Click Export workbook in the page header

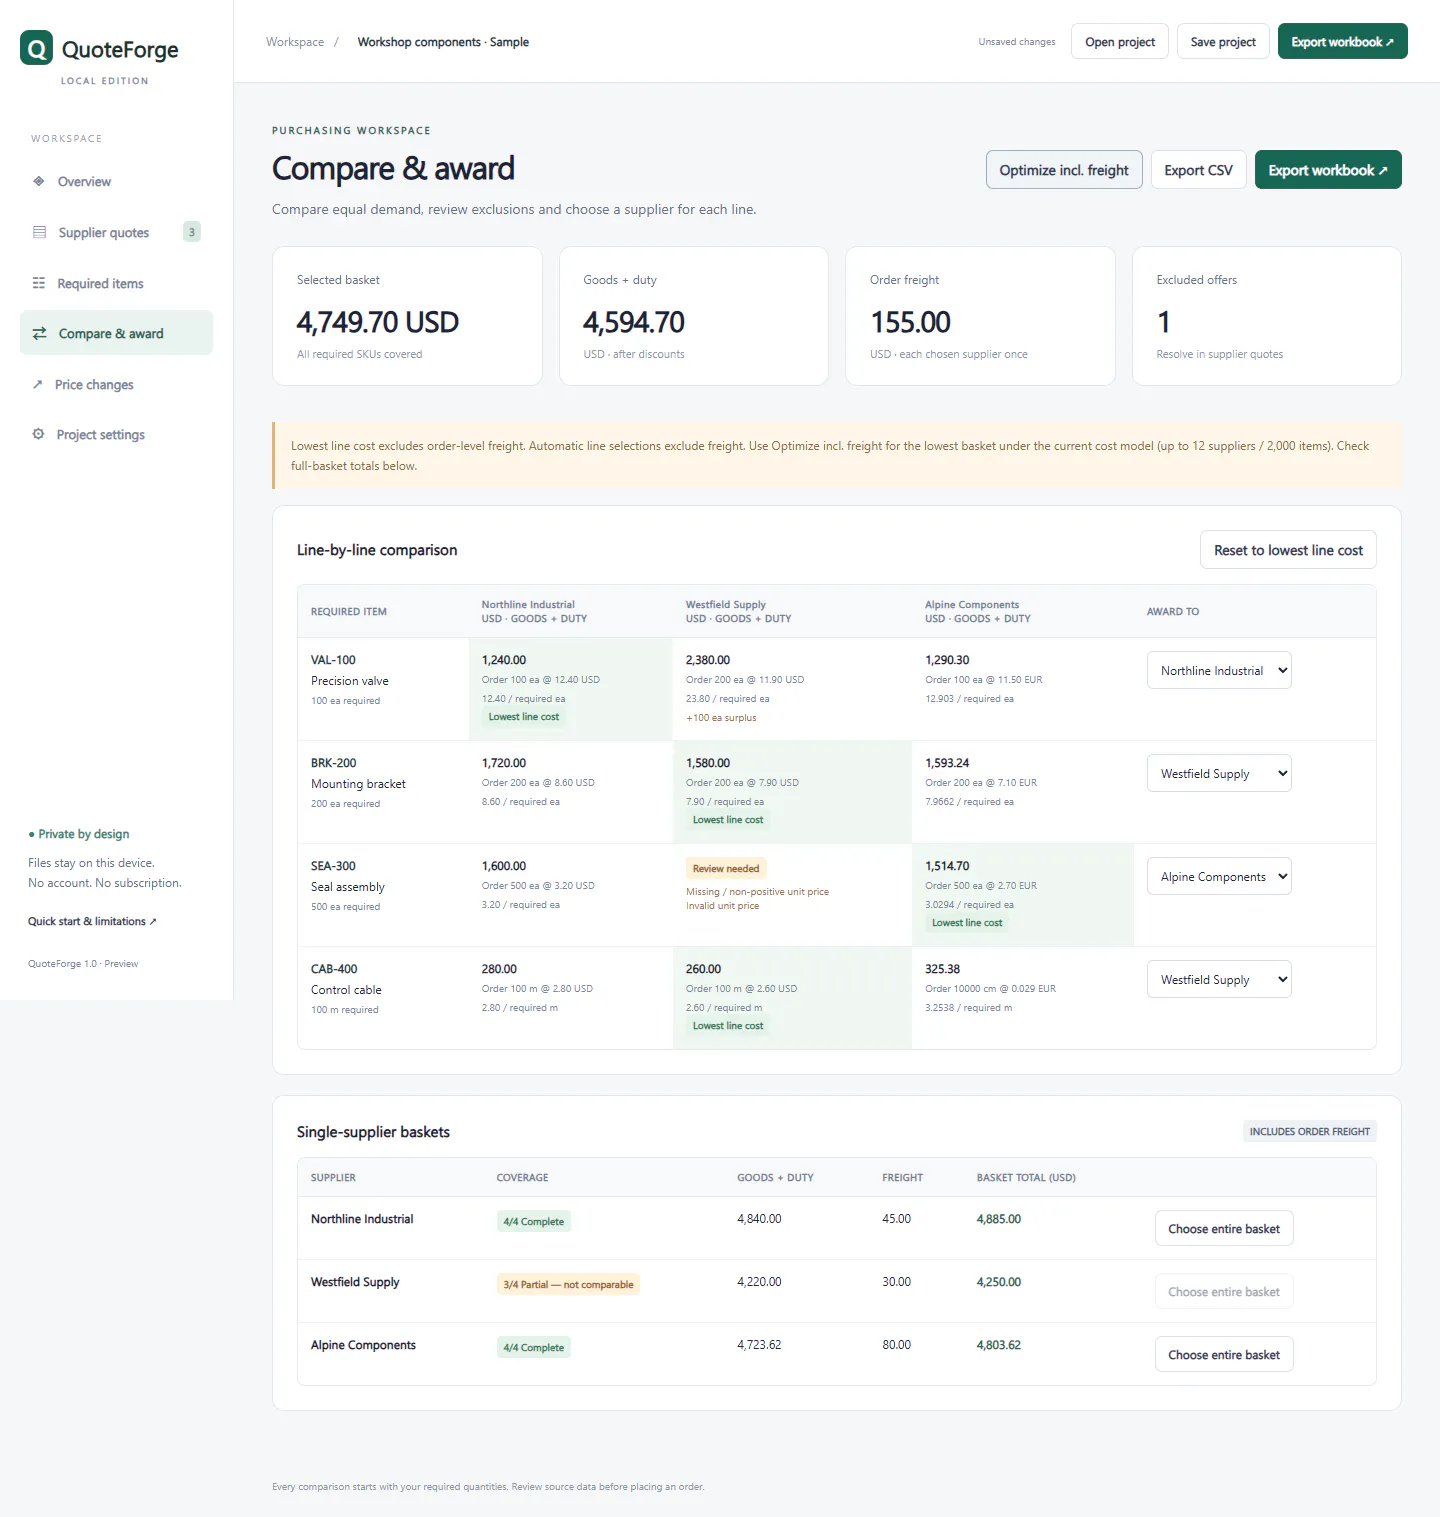(x=1328, y=170)
